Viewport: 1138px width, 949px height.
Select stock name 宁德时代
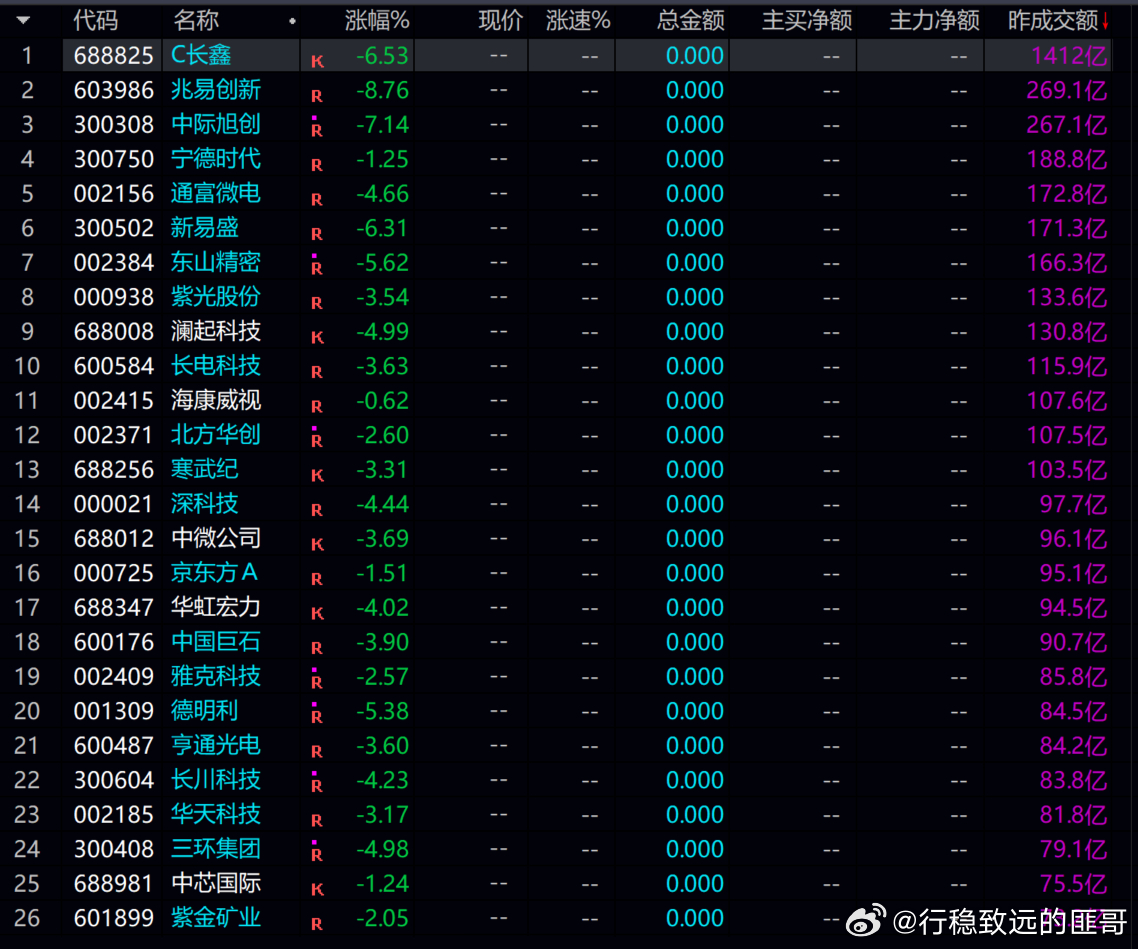click(x=216, y=159)
